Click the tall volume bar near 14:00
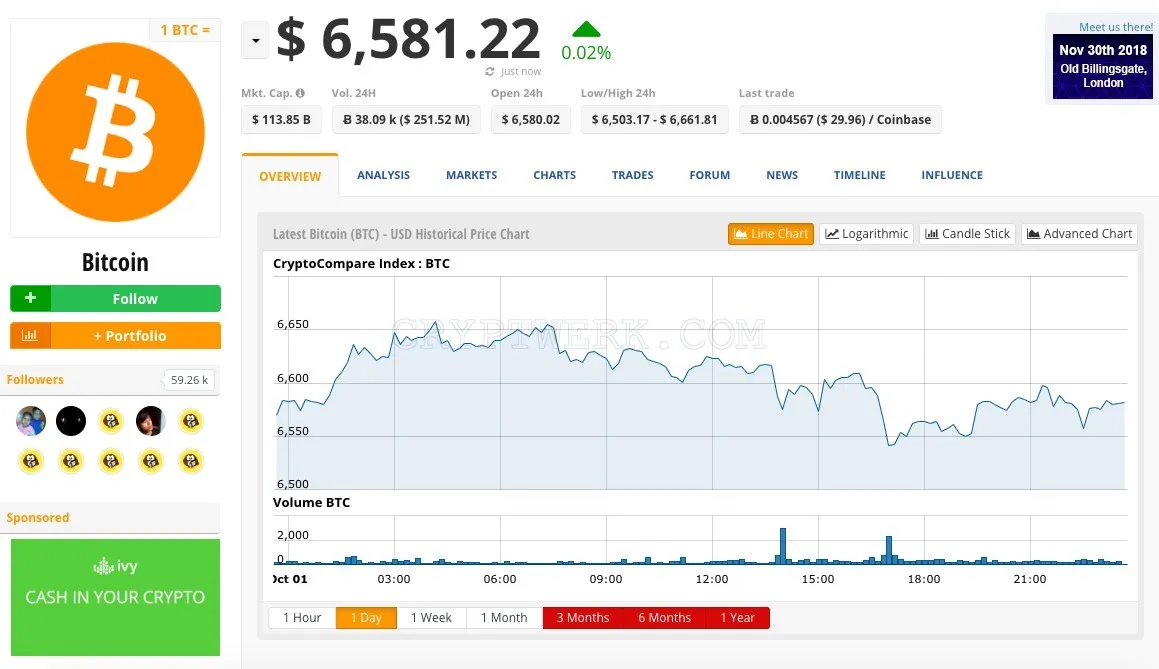1159x669 pixels. [x=783, y=546]
